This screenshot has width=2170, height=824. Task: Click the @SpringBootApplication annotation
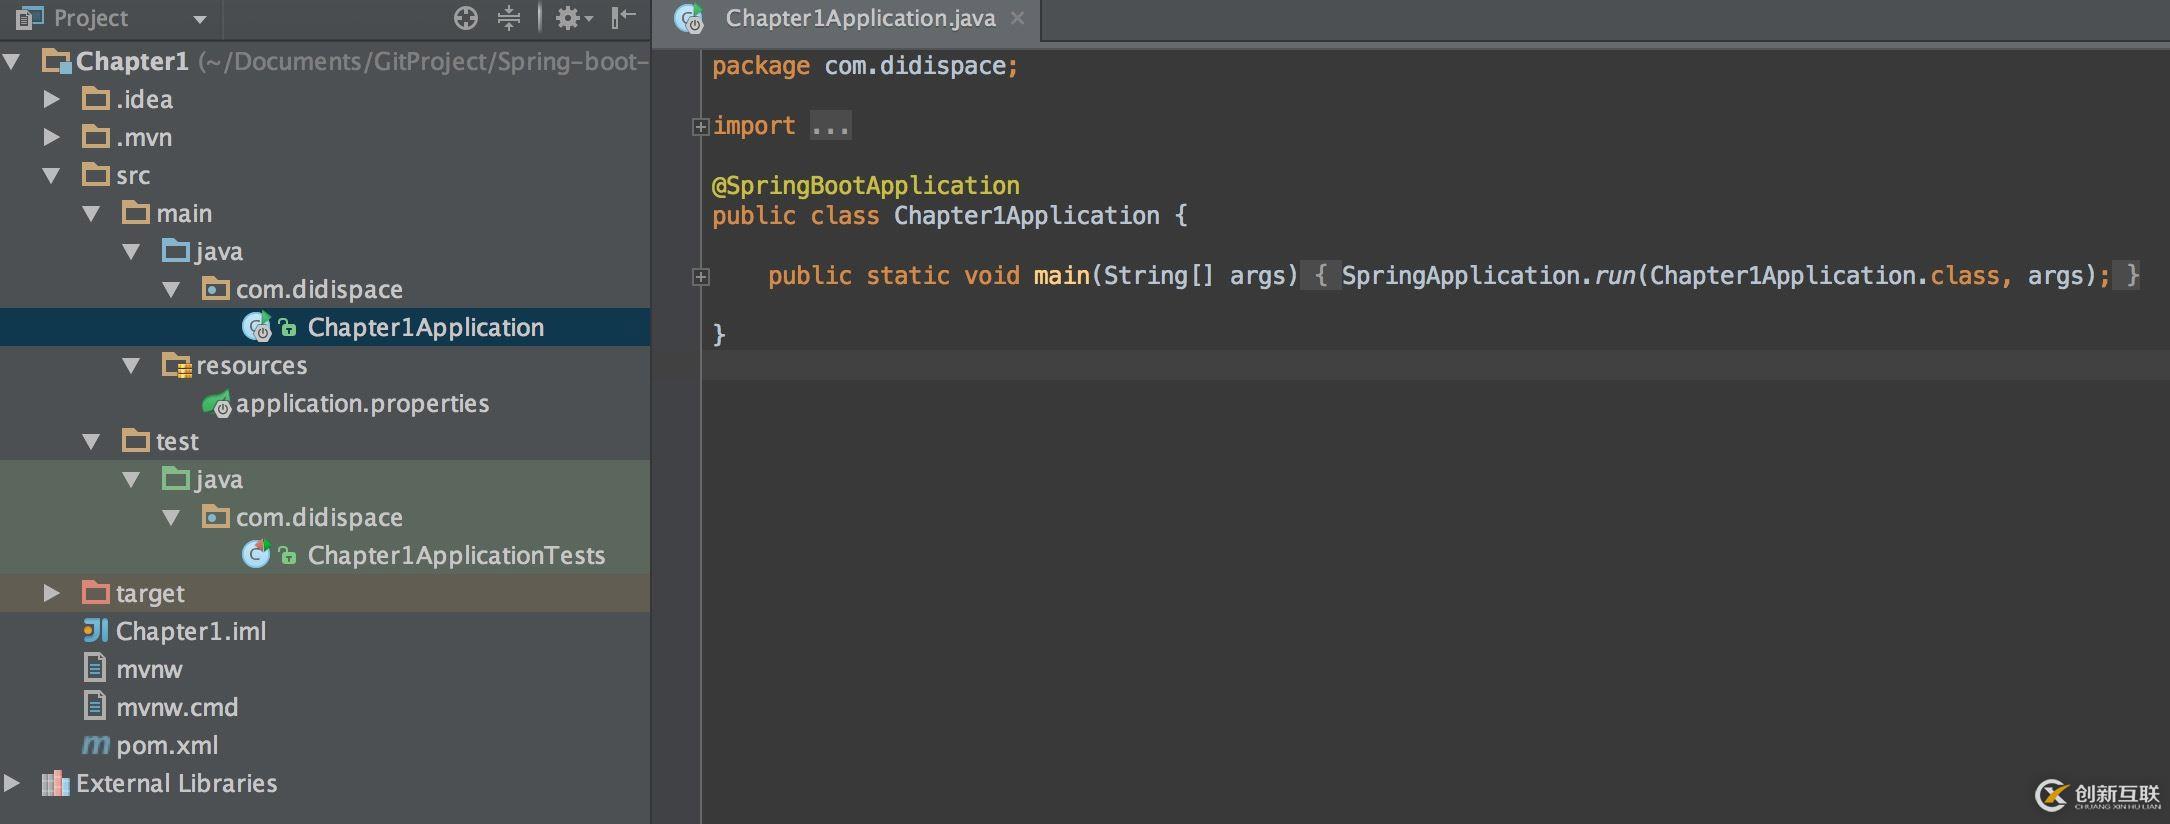866,185
